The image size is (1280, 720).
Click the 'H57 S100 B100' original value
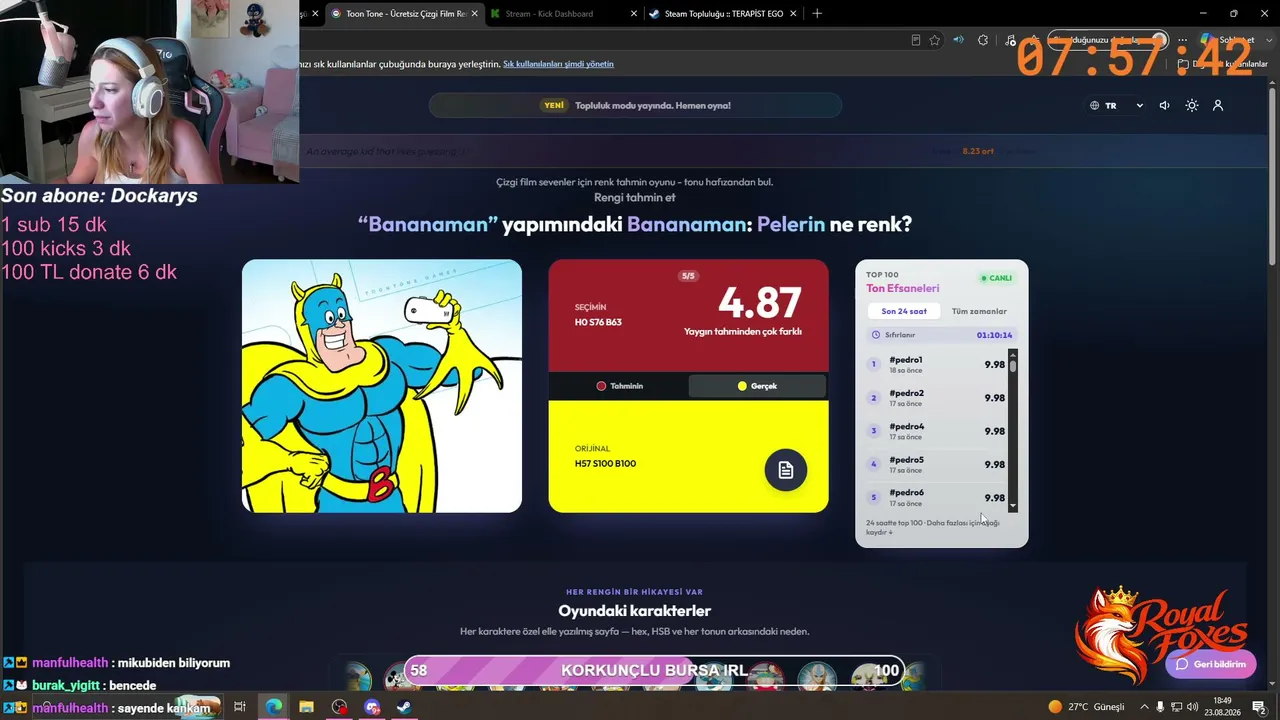(605, 463)
